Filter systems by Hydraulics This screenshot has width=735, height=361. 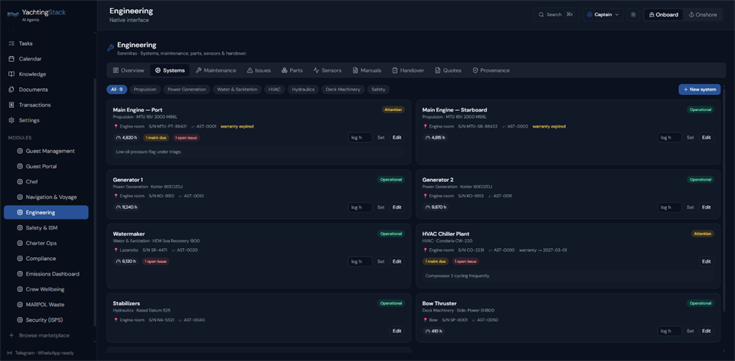[x=303, y=90]
